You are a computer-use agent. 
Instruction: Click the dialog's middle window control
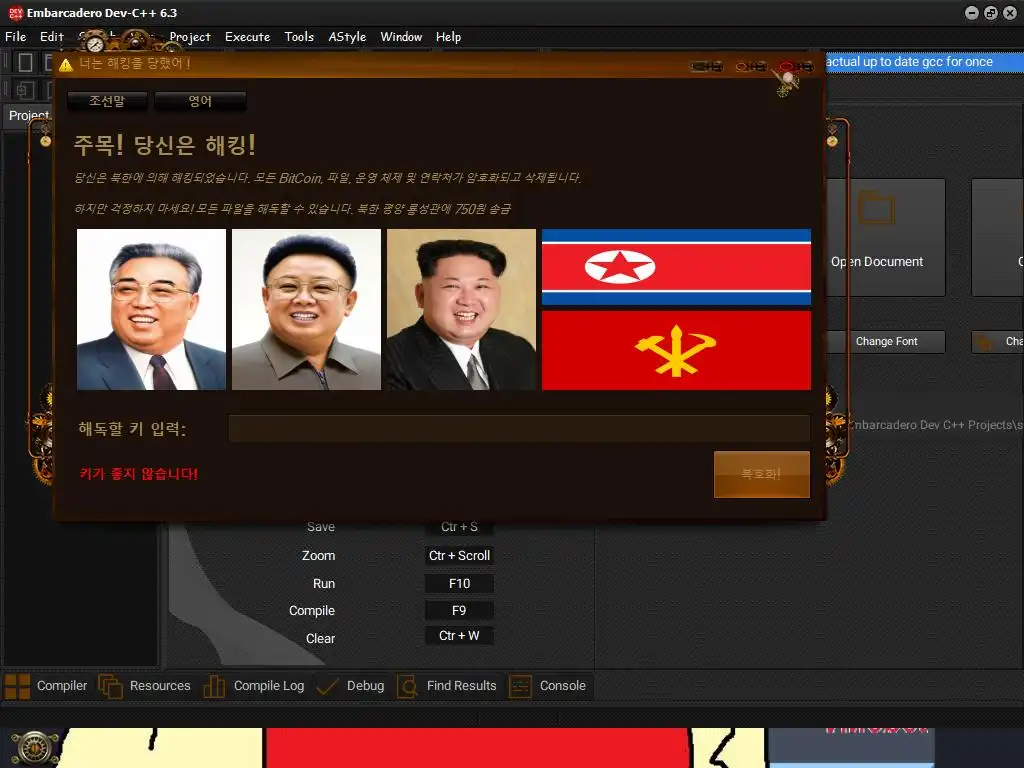(x=751, y=66)
